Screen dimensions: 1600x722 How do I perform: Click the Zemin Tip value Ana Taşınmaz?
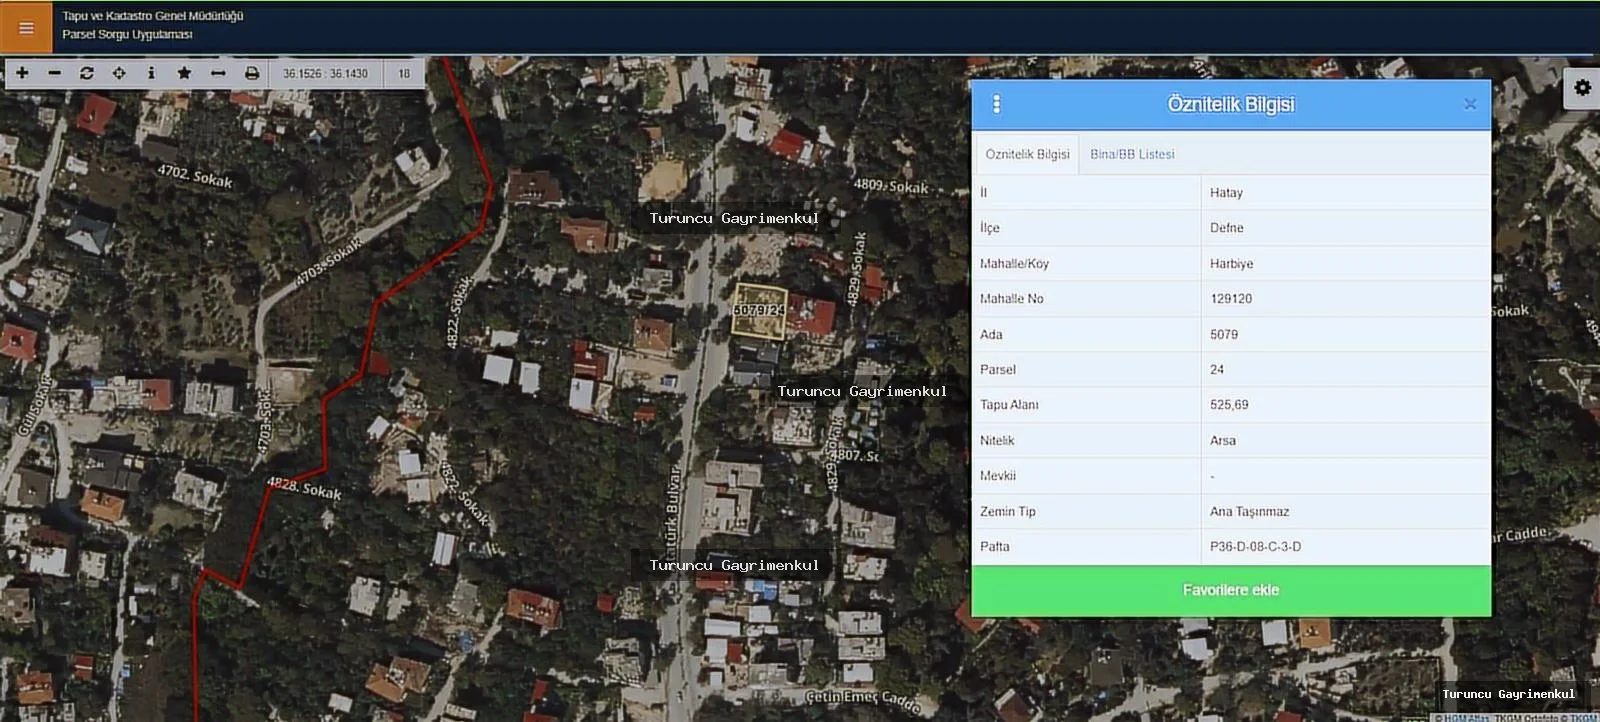pos(1249,512)
